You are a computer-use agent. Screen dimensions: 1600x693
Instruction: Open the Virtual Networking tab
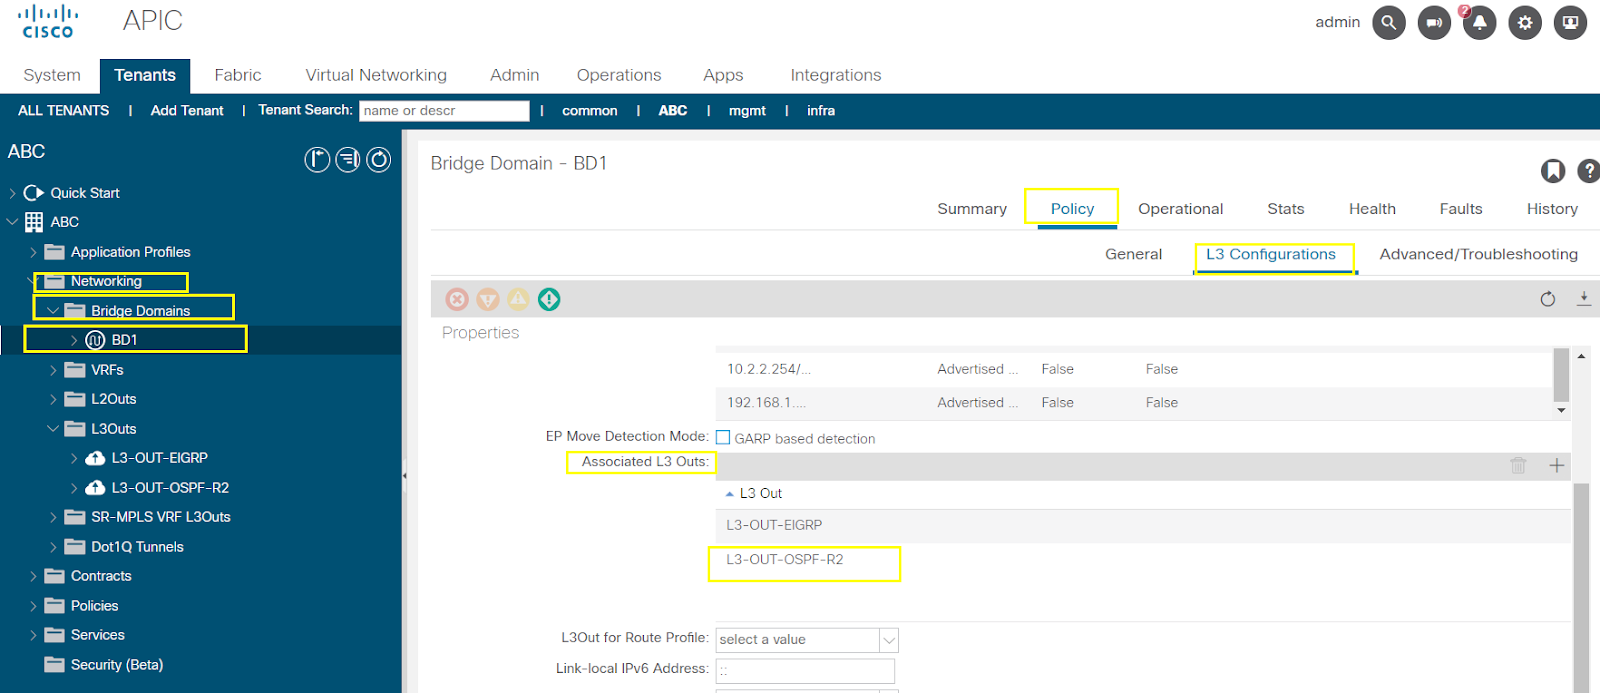click(x=376, y=75)
